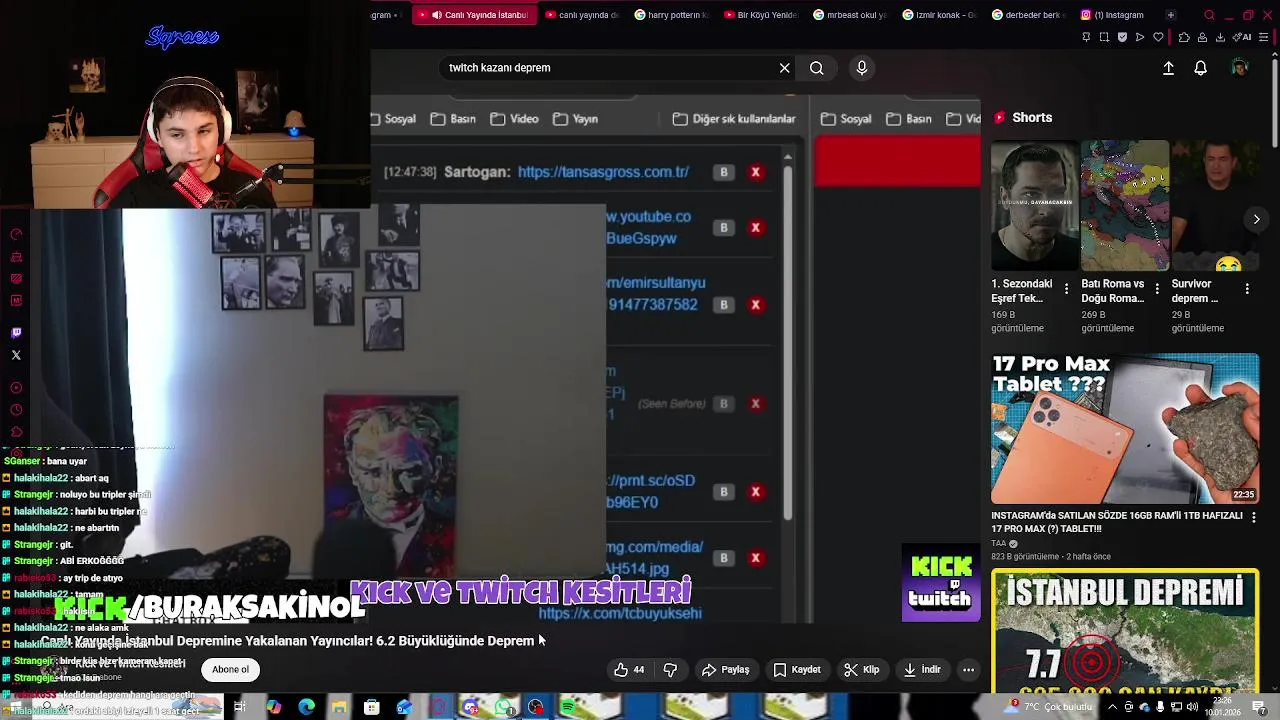
Task: Open Short 'Batı Roma vs Doğu Roma'
Action: (x=1125, y=206)
